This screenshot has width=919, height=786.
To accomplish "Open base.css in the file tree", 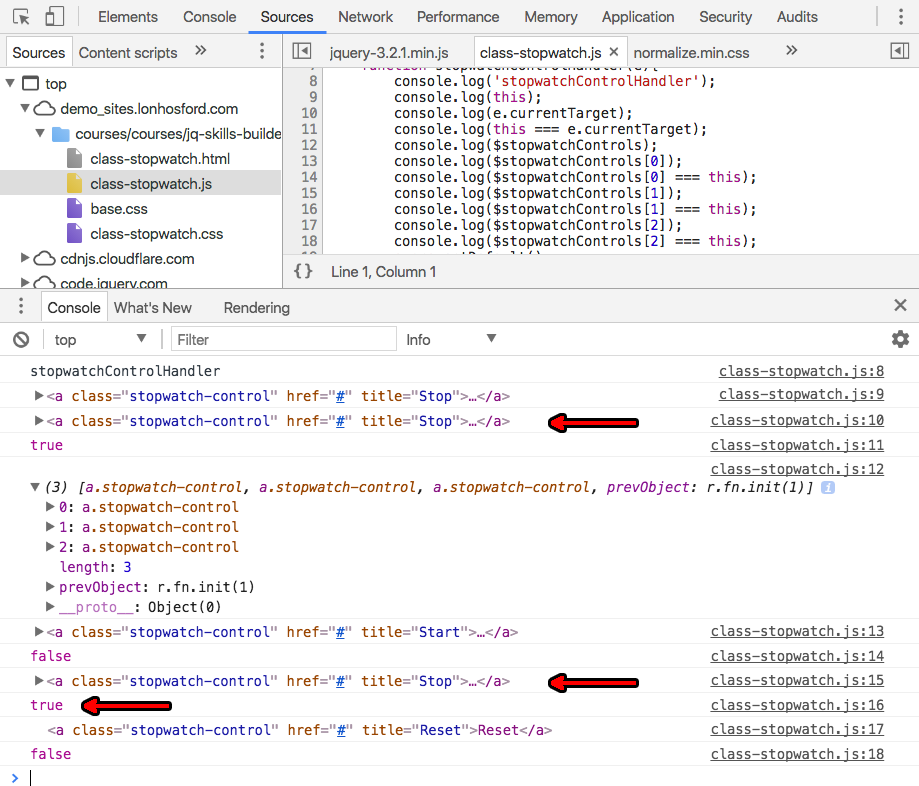I will [119, 209].
